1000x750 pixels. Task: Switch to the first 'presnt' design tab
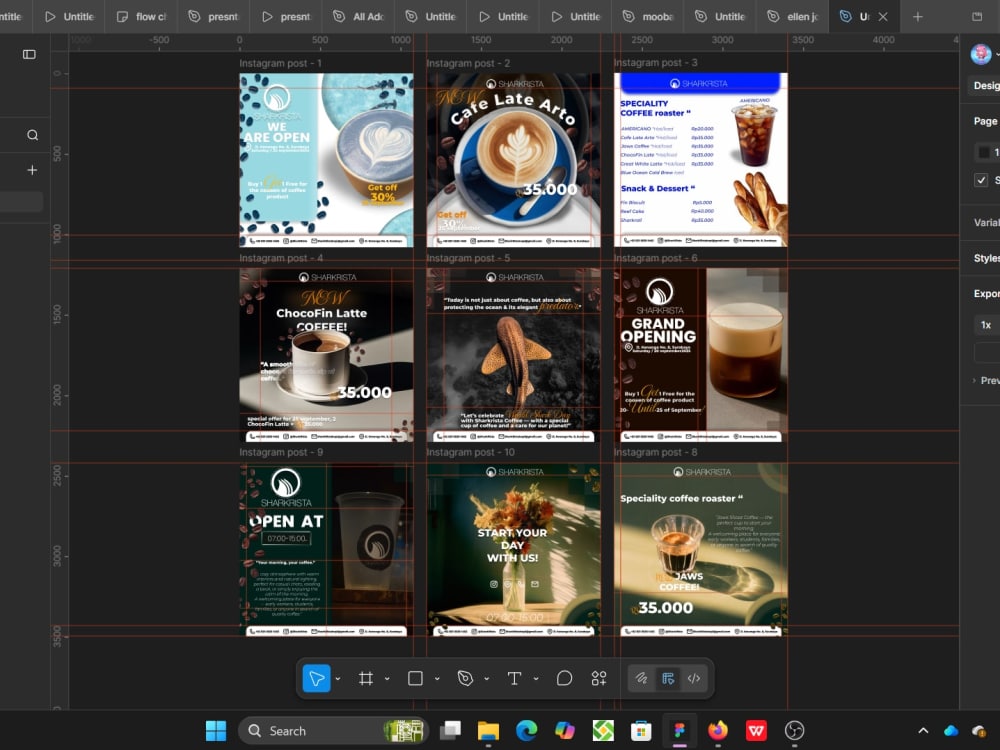coord(215,17)
